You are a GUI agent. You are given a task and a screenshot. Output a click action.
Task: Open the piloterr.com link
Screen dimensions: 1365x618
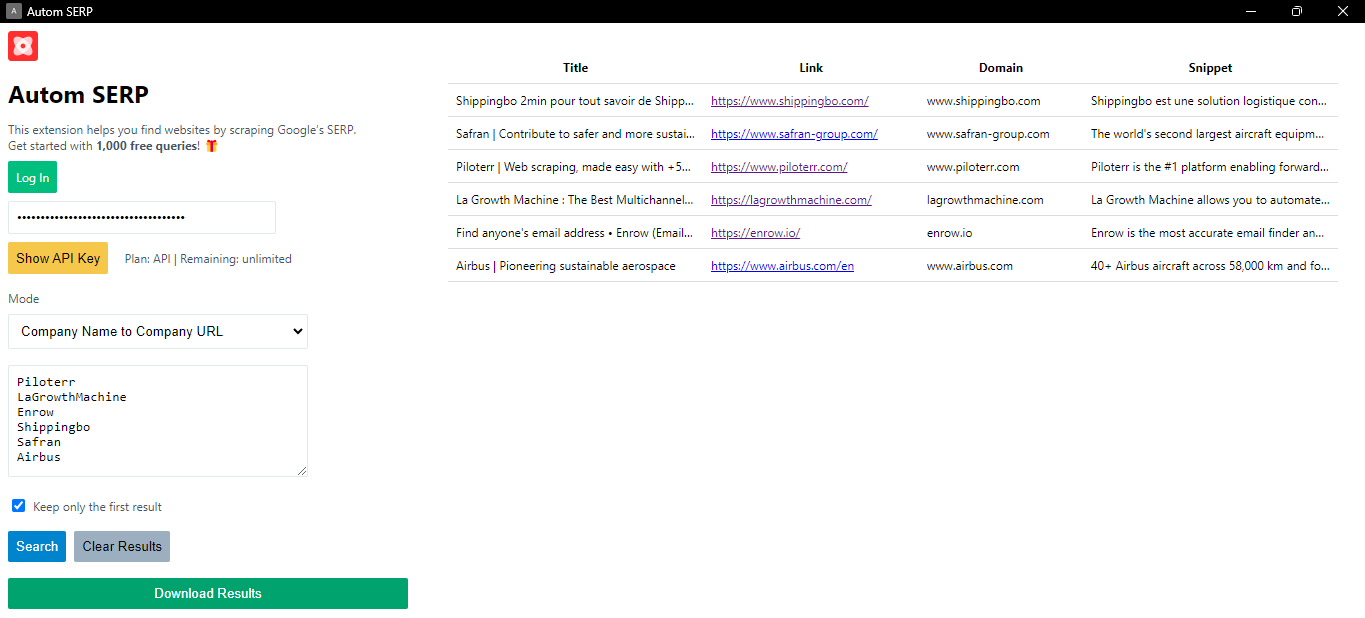point(779,167)
